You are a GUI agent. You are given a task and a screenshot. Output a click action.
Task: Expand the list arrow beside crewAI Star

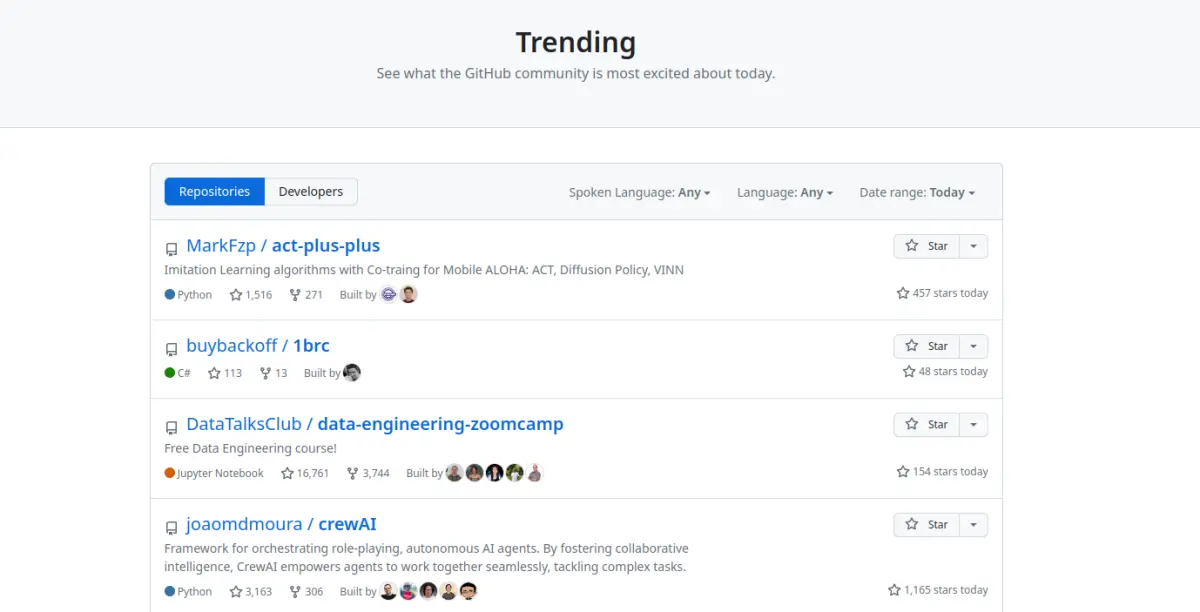point(973,524)
